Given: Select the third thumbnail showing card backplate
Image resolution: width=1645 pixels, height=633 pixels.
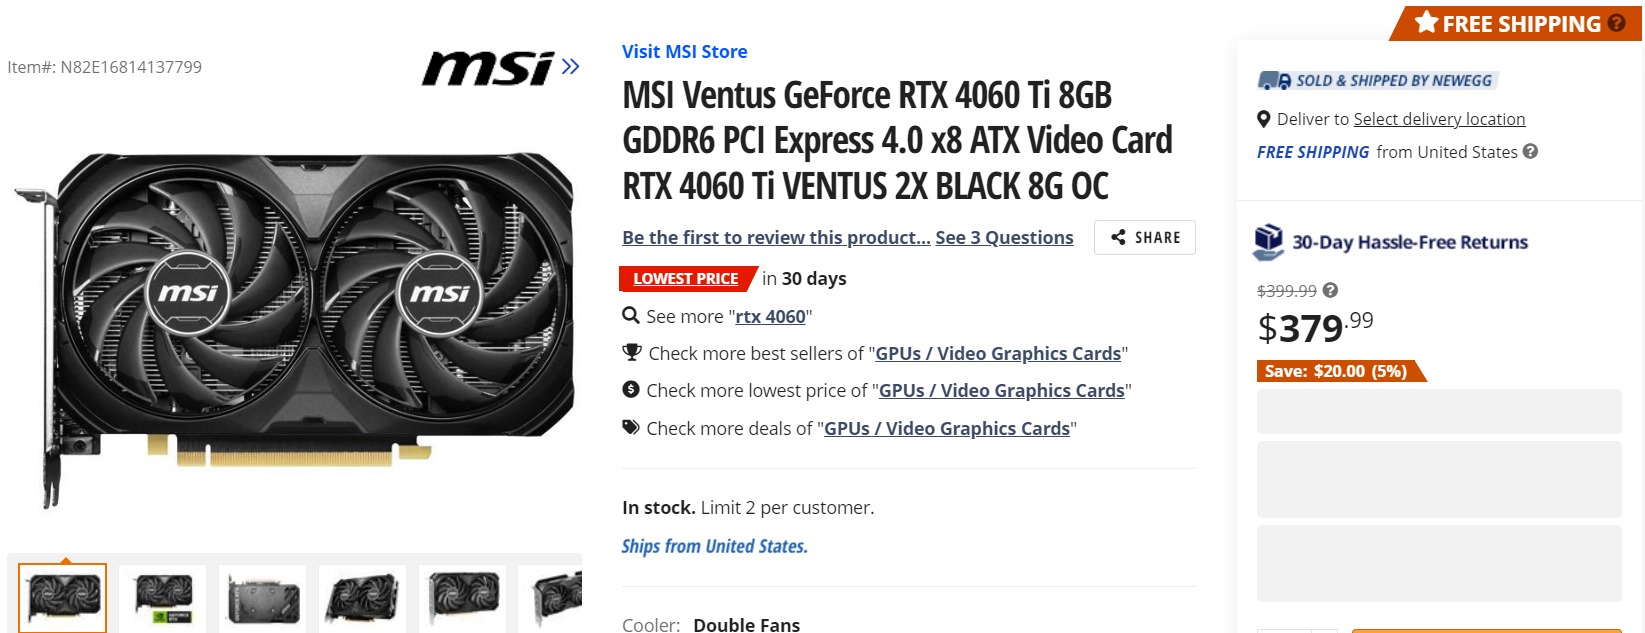Looking at the screenshot, I should 262,598.
